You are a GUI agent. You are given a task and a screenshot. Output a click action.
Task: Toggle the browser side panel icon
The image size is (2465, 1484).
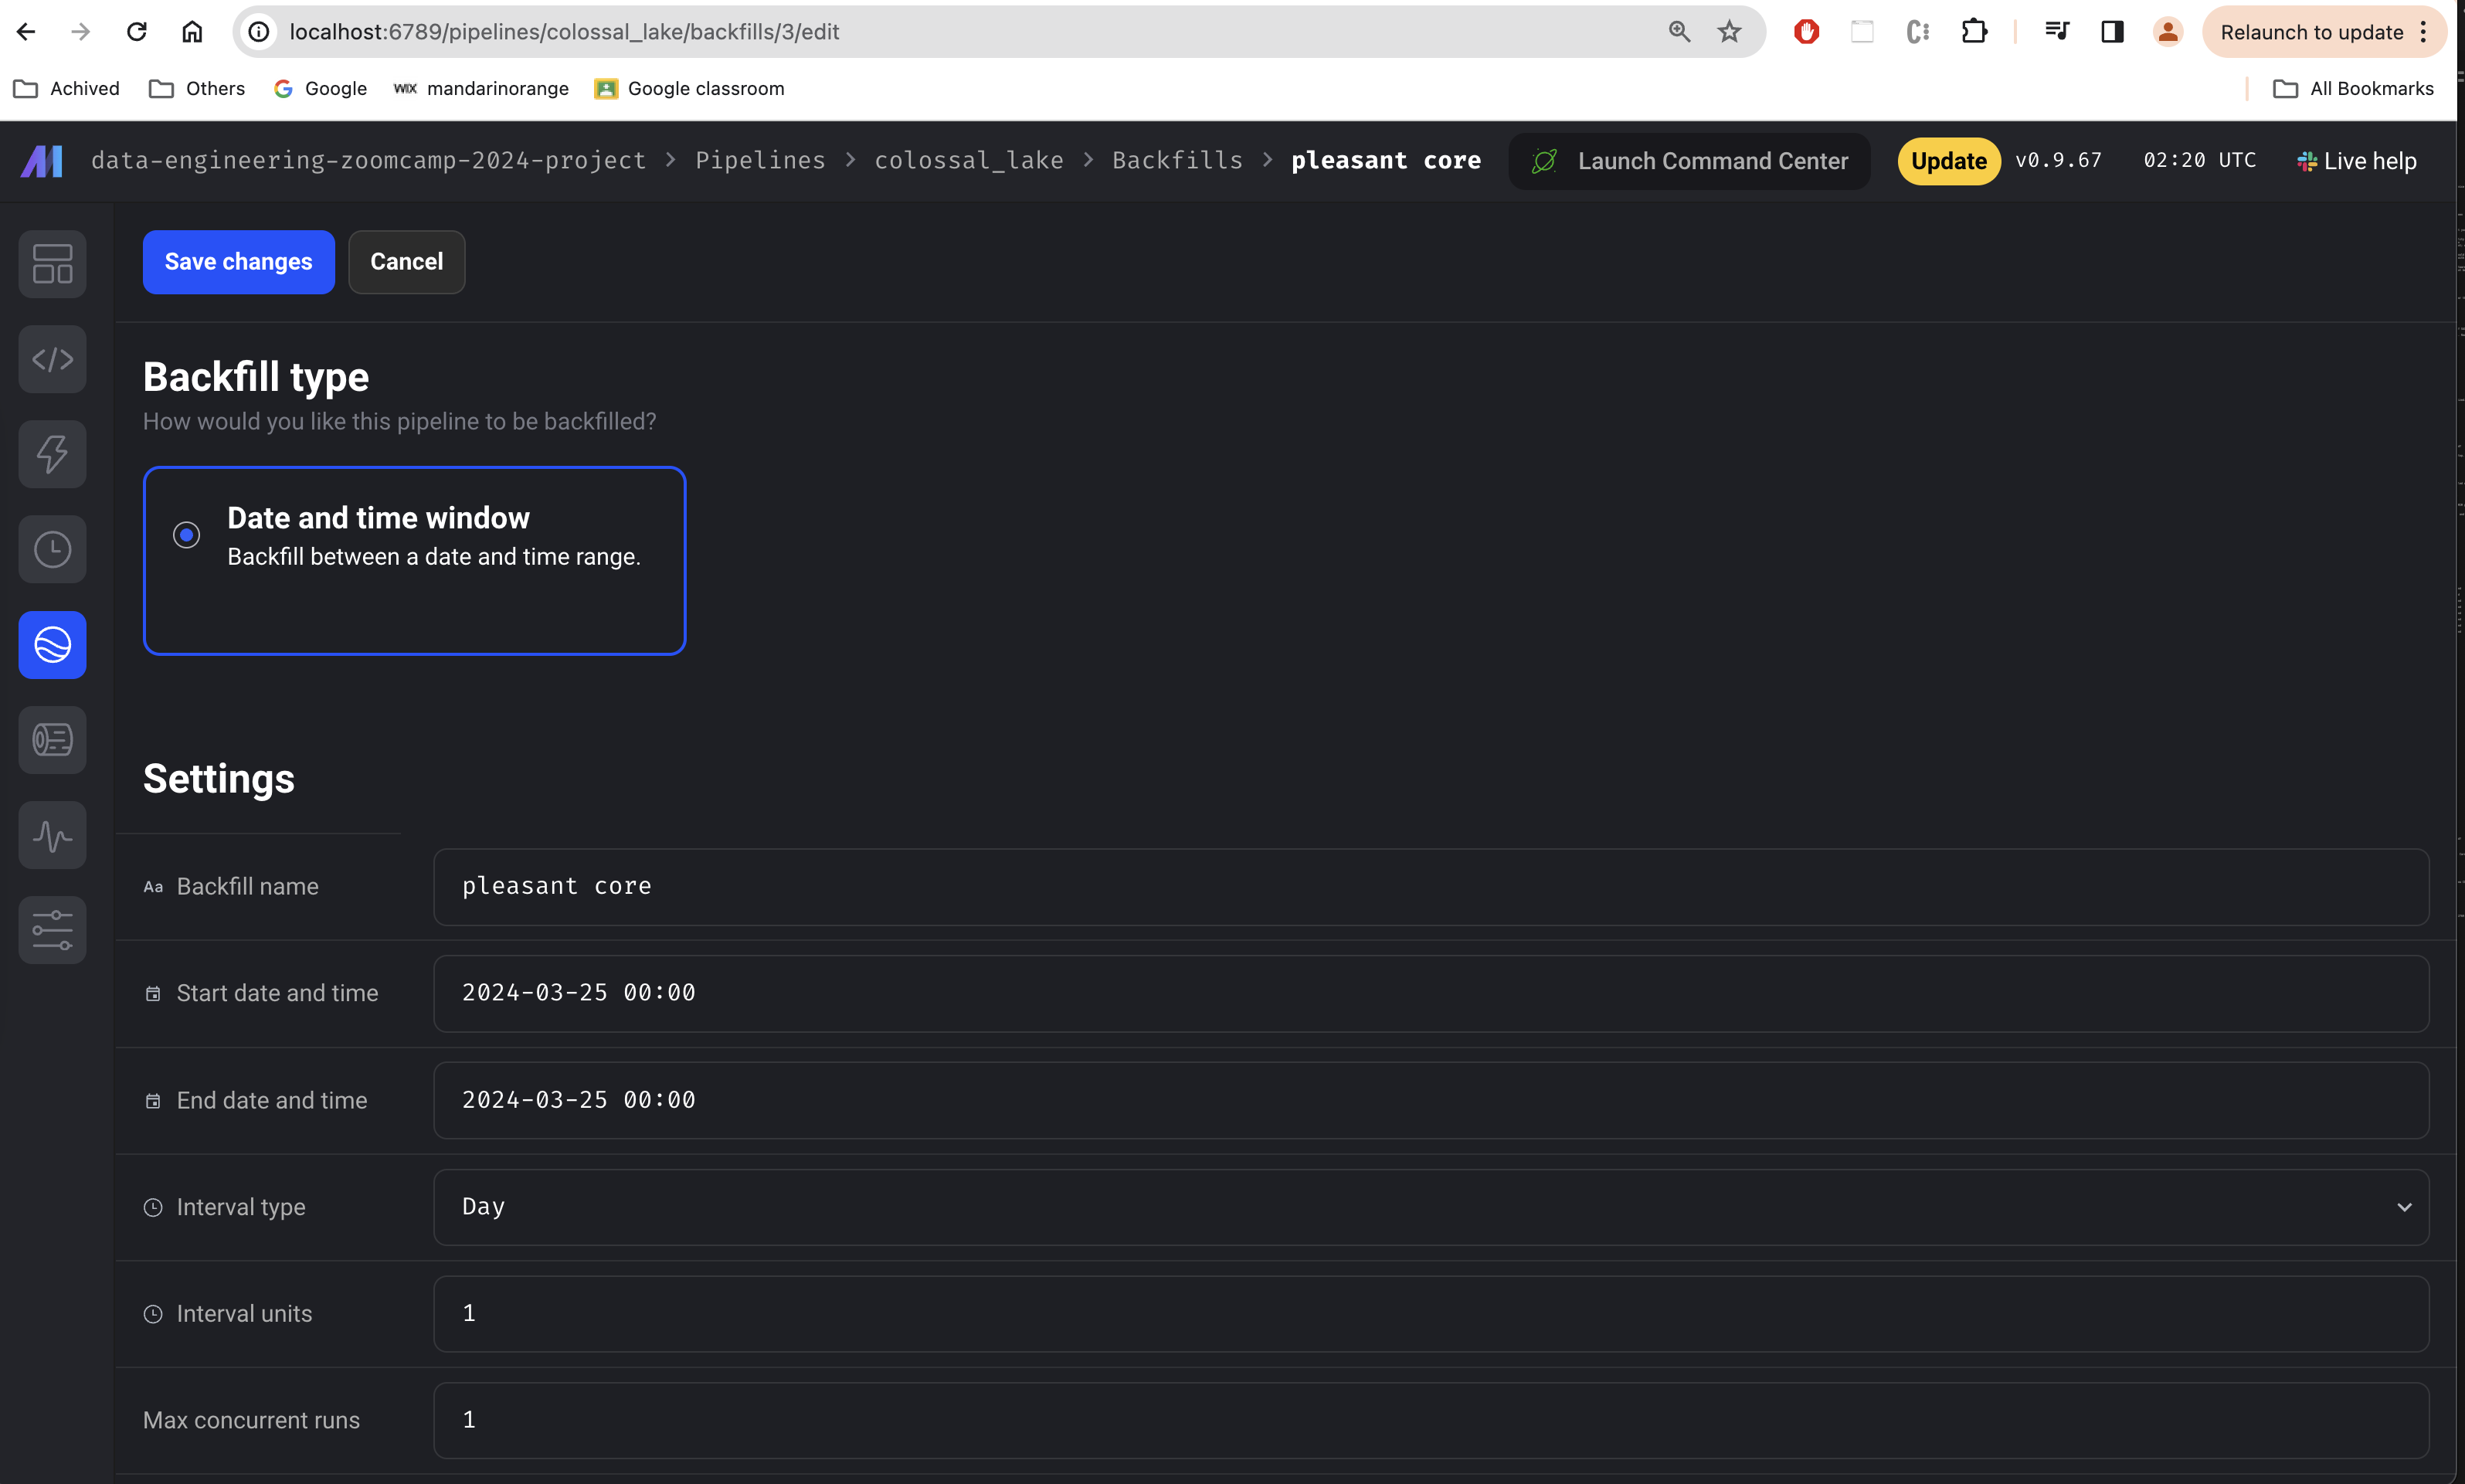(2112, 32)
